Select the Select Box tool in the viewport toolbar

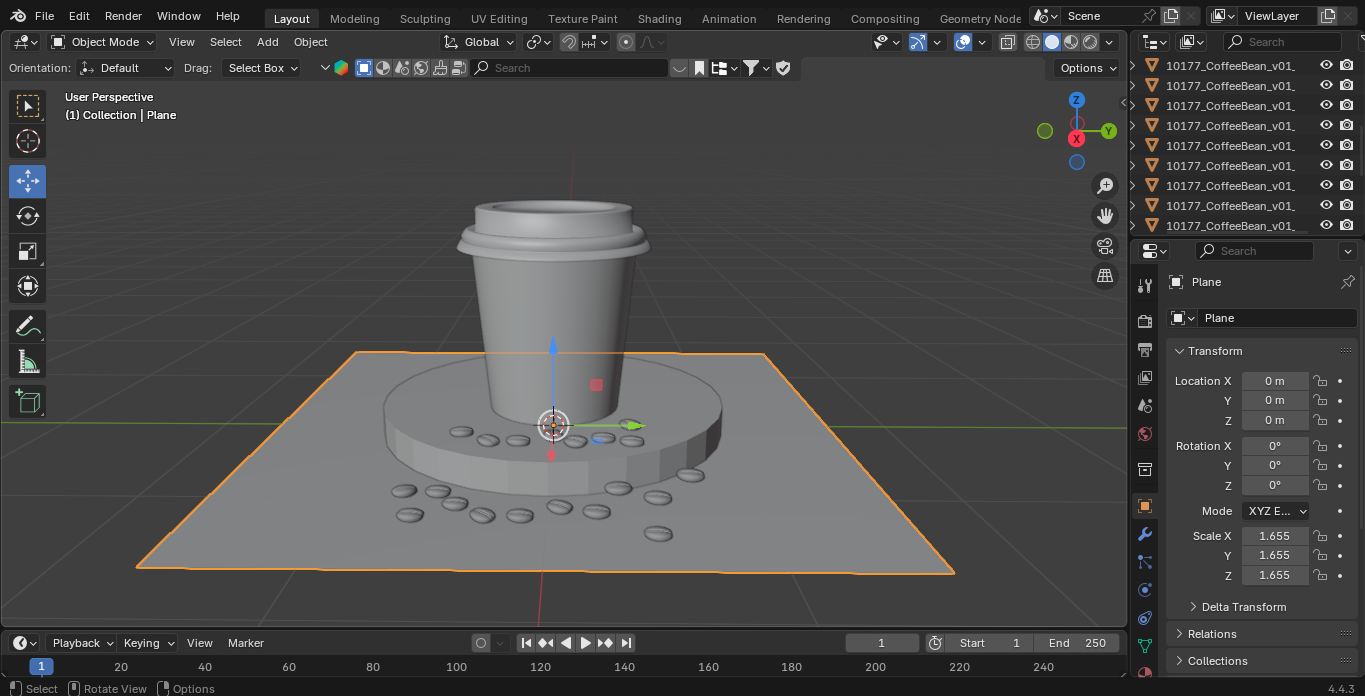(x=28, y=106)
